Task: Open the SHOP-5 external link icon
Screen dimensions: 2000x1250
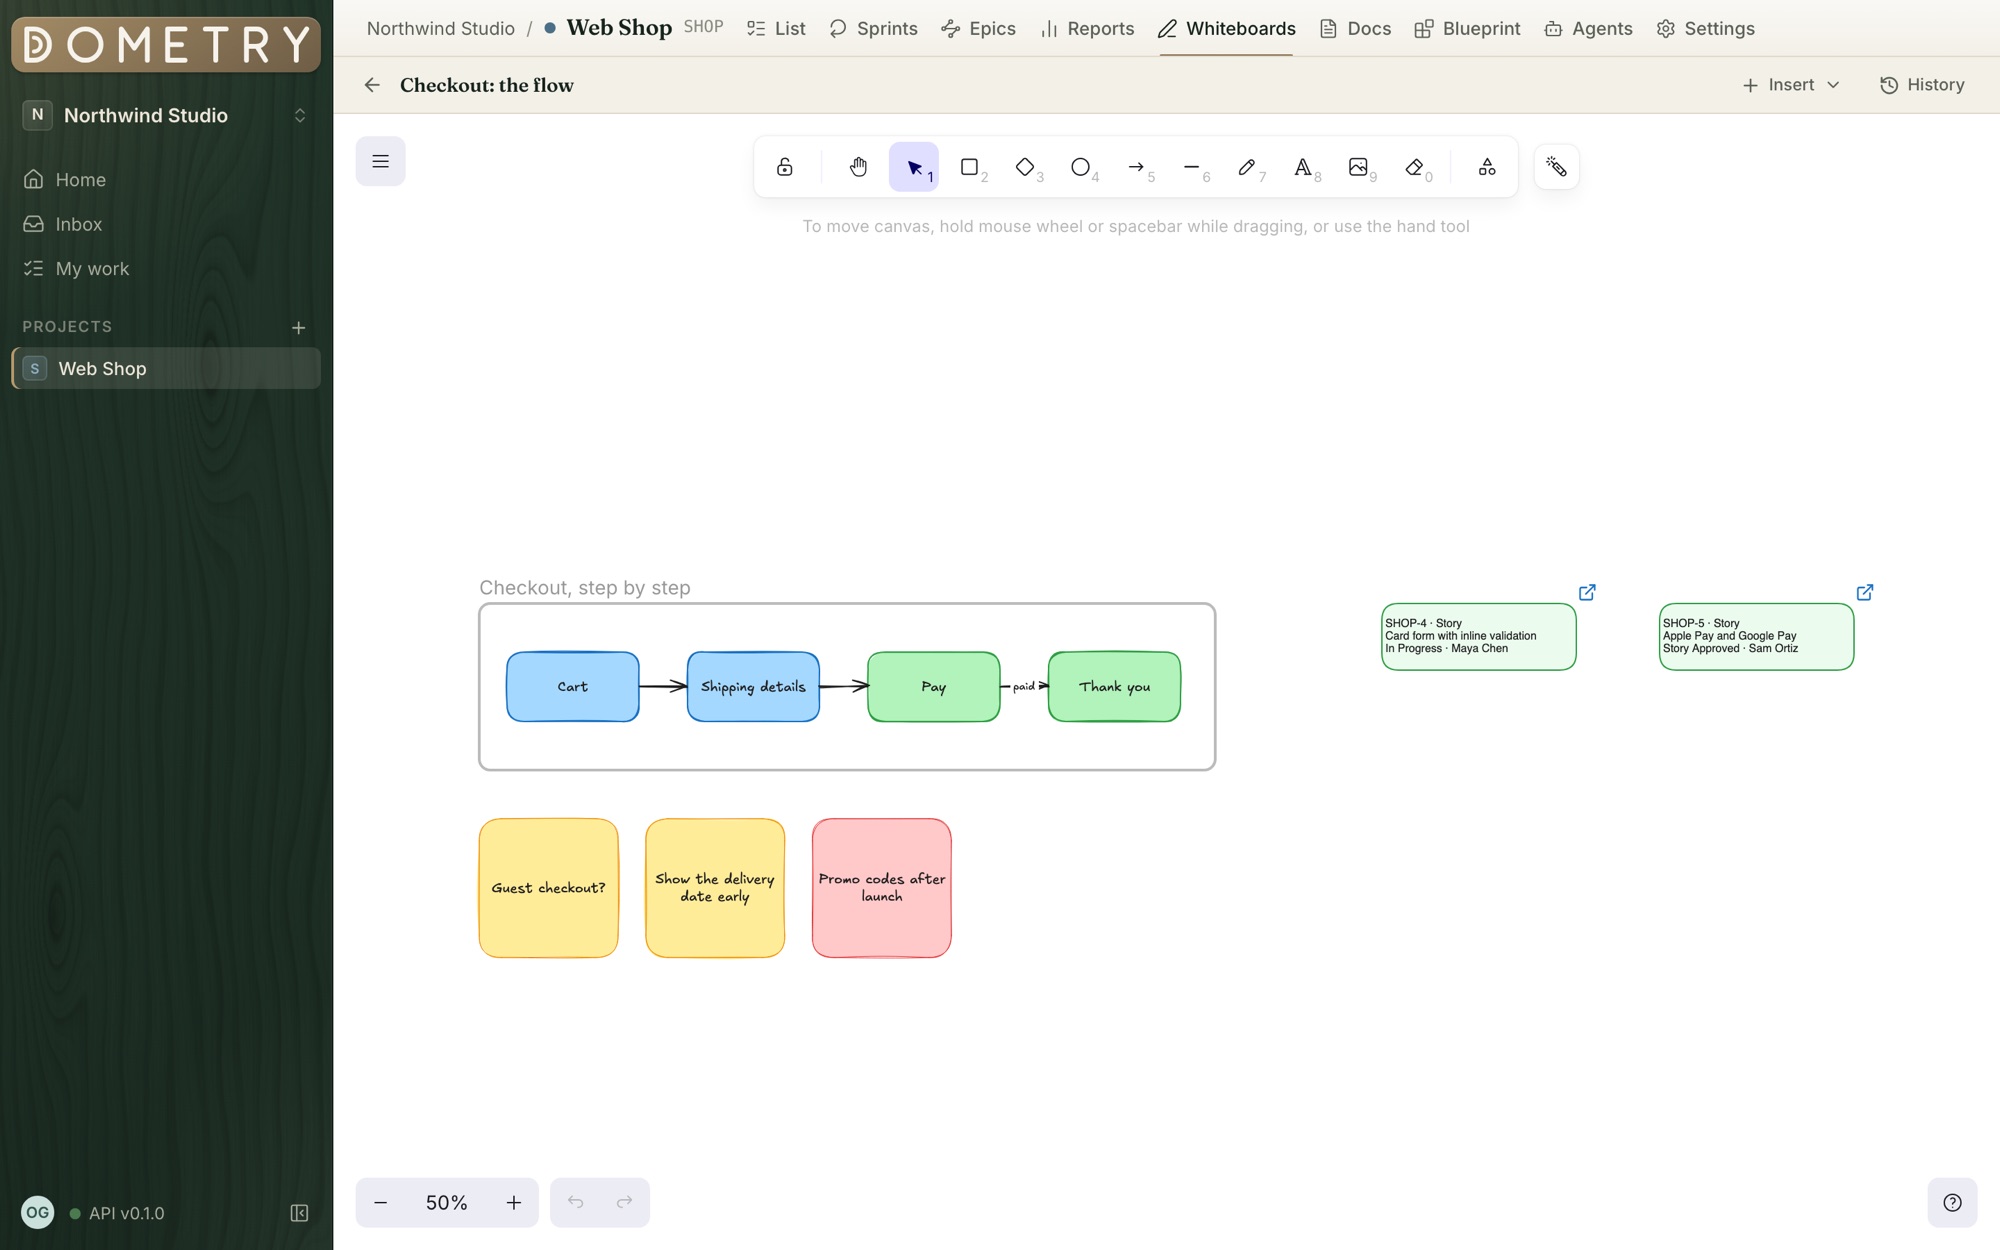Action: click(1865, 592)
